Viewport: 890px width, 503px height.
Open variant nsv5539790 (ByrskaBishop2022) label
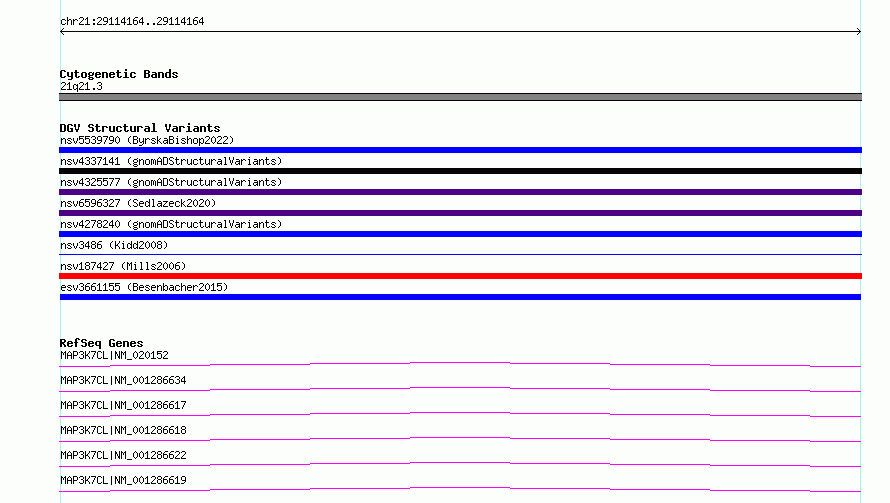click(x=147, y=140)
